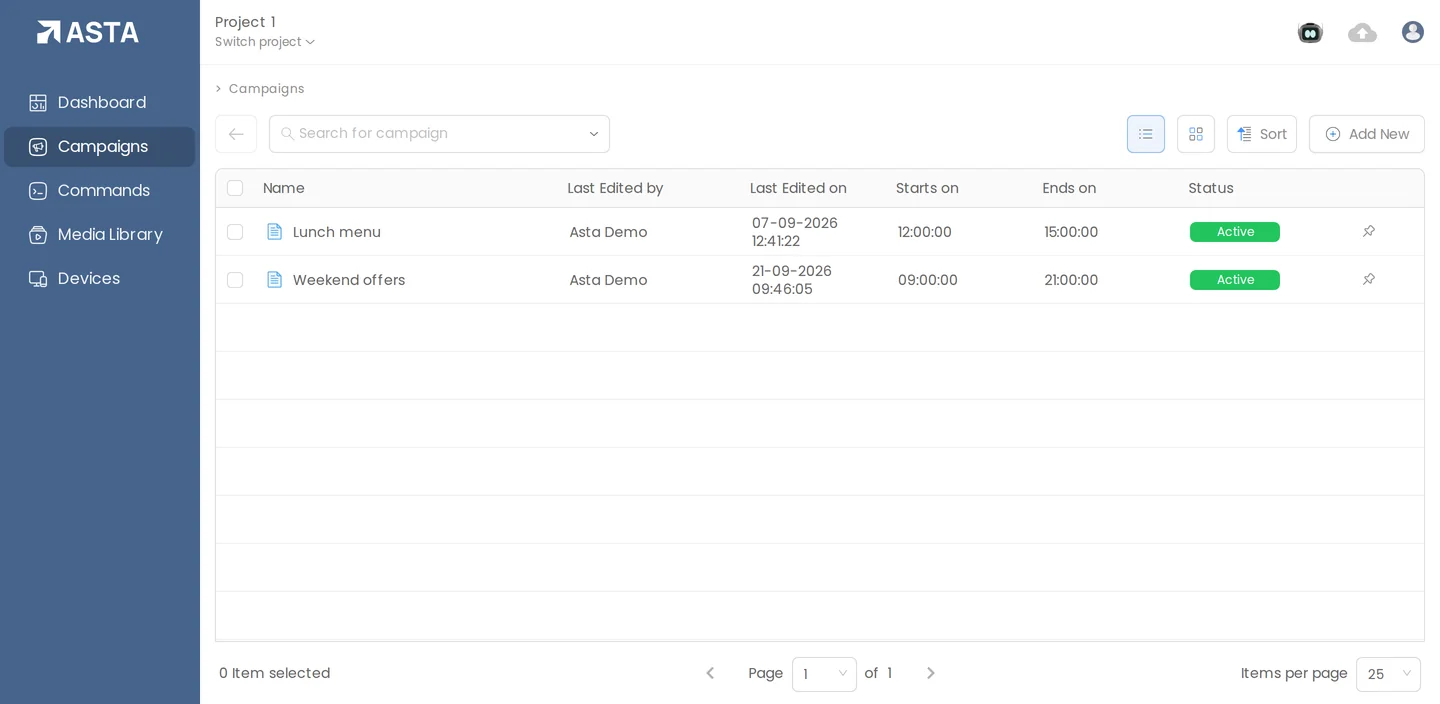Click the Last Edited on column header
The width and height of the screenshot is (1440, 704).
pos(798,188)
